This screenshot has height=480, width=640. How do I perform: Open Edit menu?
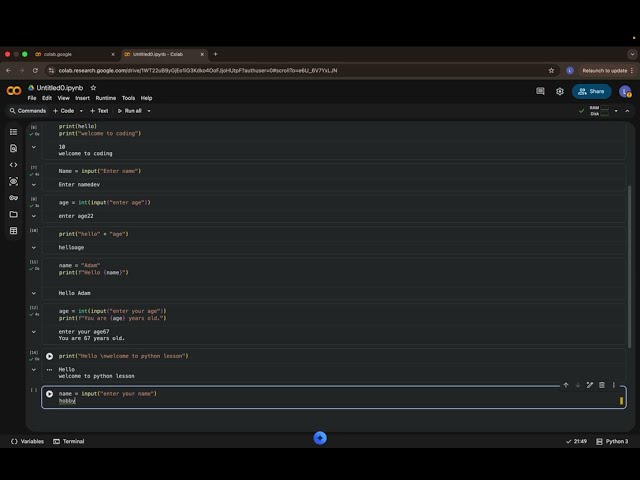coord(47,98)
